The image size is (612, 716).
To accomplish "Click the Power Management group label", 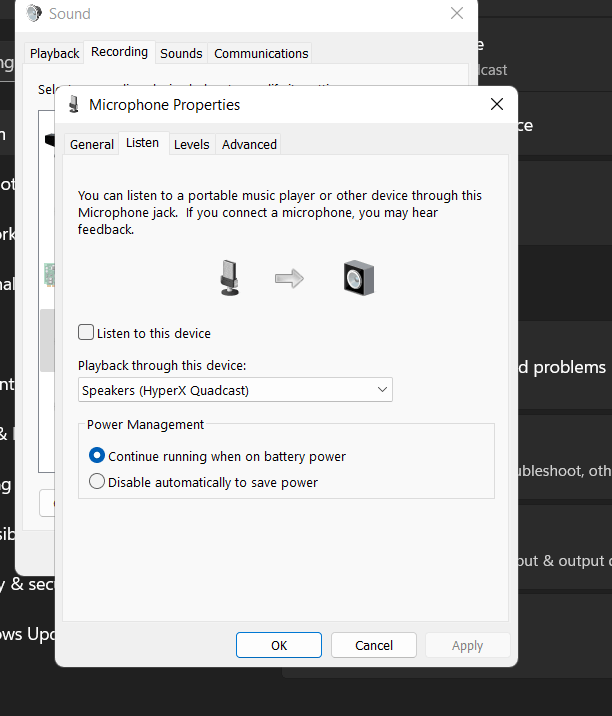I will coord(145,425).
